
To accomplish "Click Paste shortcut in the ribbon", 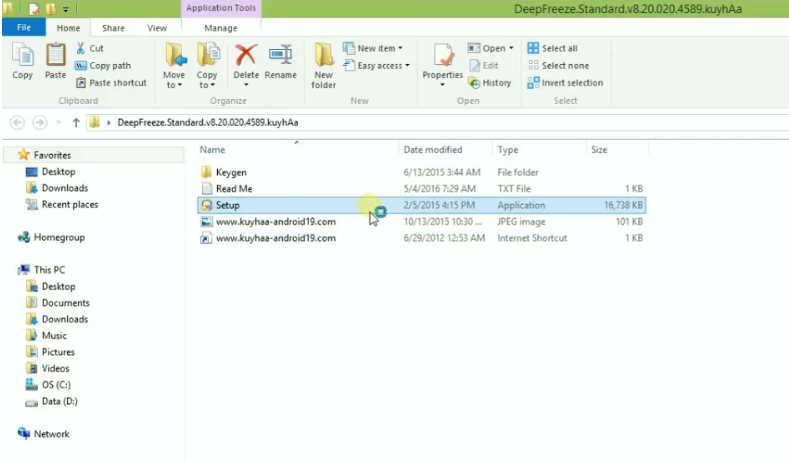I will [111, 83].
